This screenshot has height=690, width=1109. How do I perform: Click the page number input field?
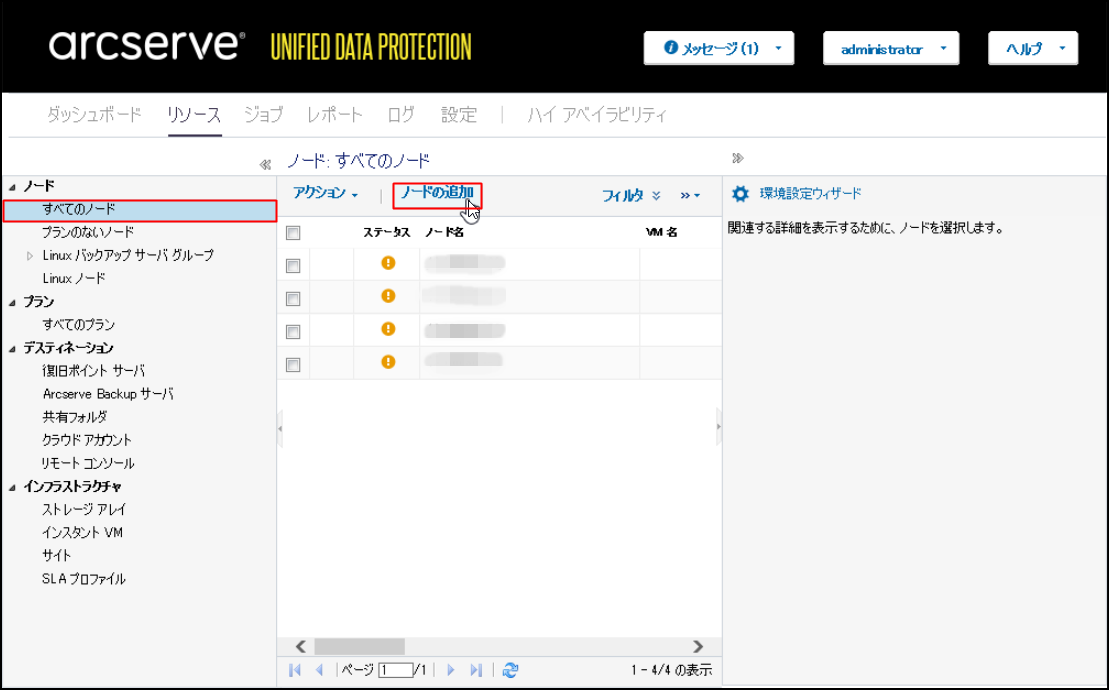click(x=396, y=670)
